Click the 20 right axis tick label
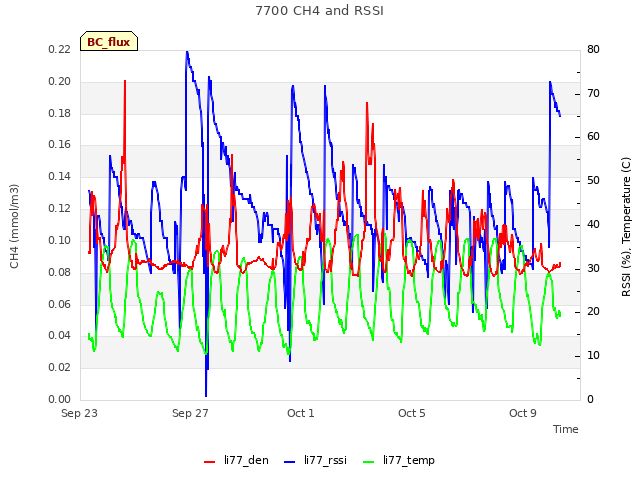Screen dimensions: 640x480 pyautogui.click(x=593, y=311)
